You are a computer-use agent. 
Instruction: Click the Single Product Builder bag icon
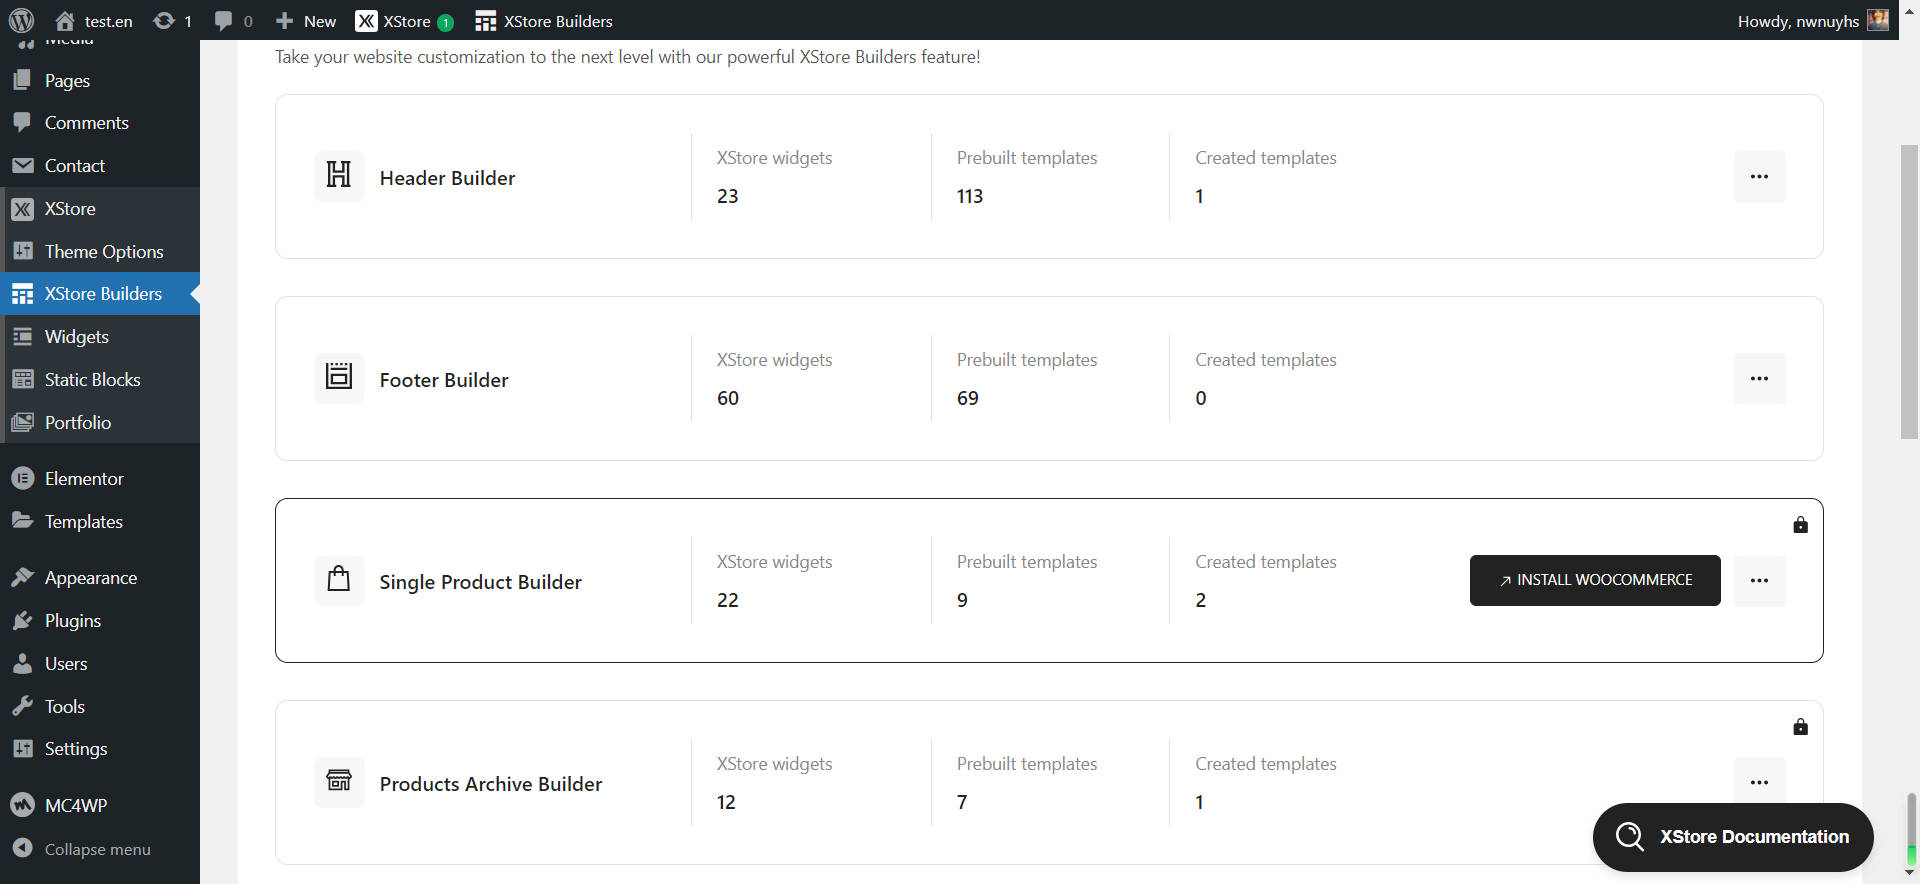pyautogui.click(x=339, y=580)
